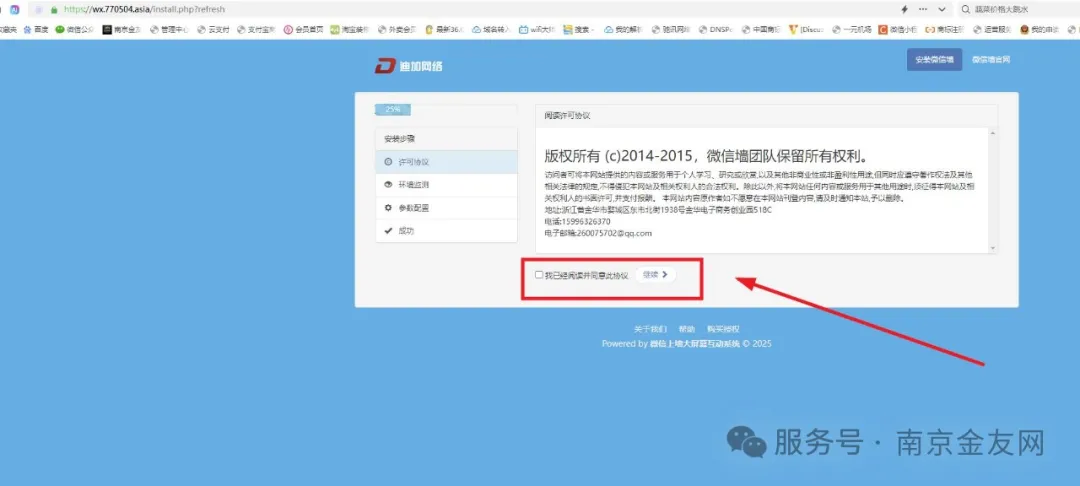
Task: Open the 一元机场 bookmark
Action: click(851, 30)
